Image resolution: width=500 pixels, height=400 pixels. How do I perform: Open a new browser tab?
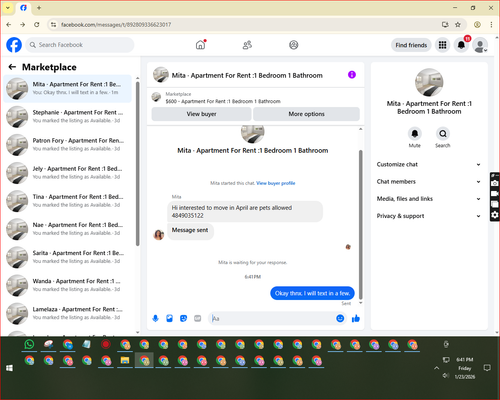point(39,8)
